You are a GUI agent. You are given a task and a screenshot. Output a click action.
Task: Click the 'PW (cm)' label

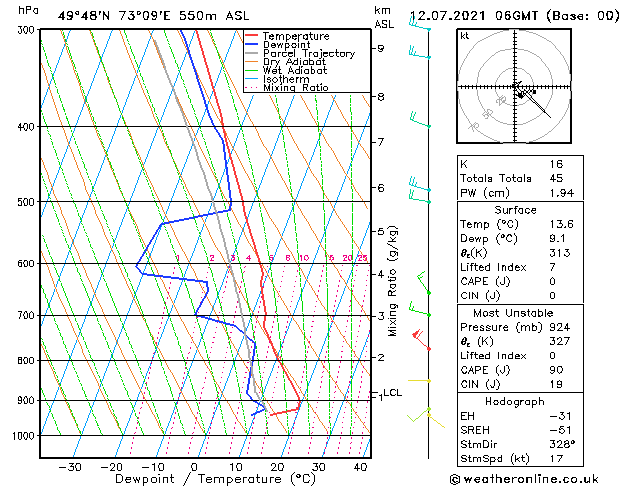coord(485,193)
